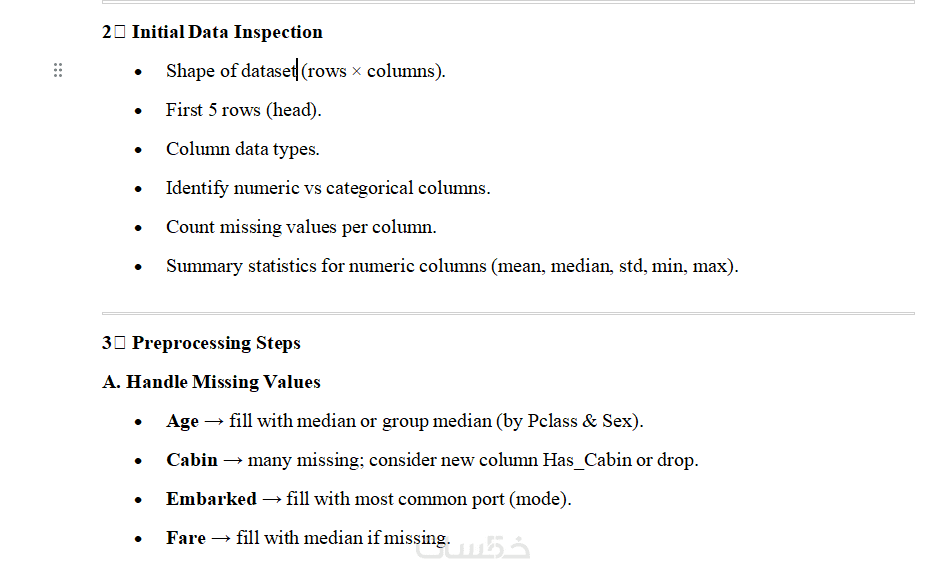Image resolution: width=946 pixels, height=570 pixels.
Task: Click the First 5 rows bullet text
Action: (243, 110)
